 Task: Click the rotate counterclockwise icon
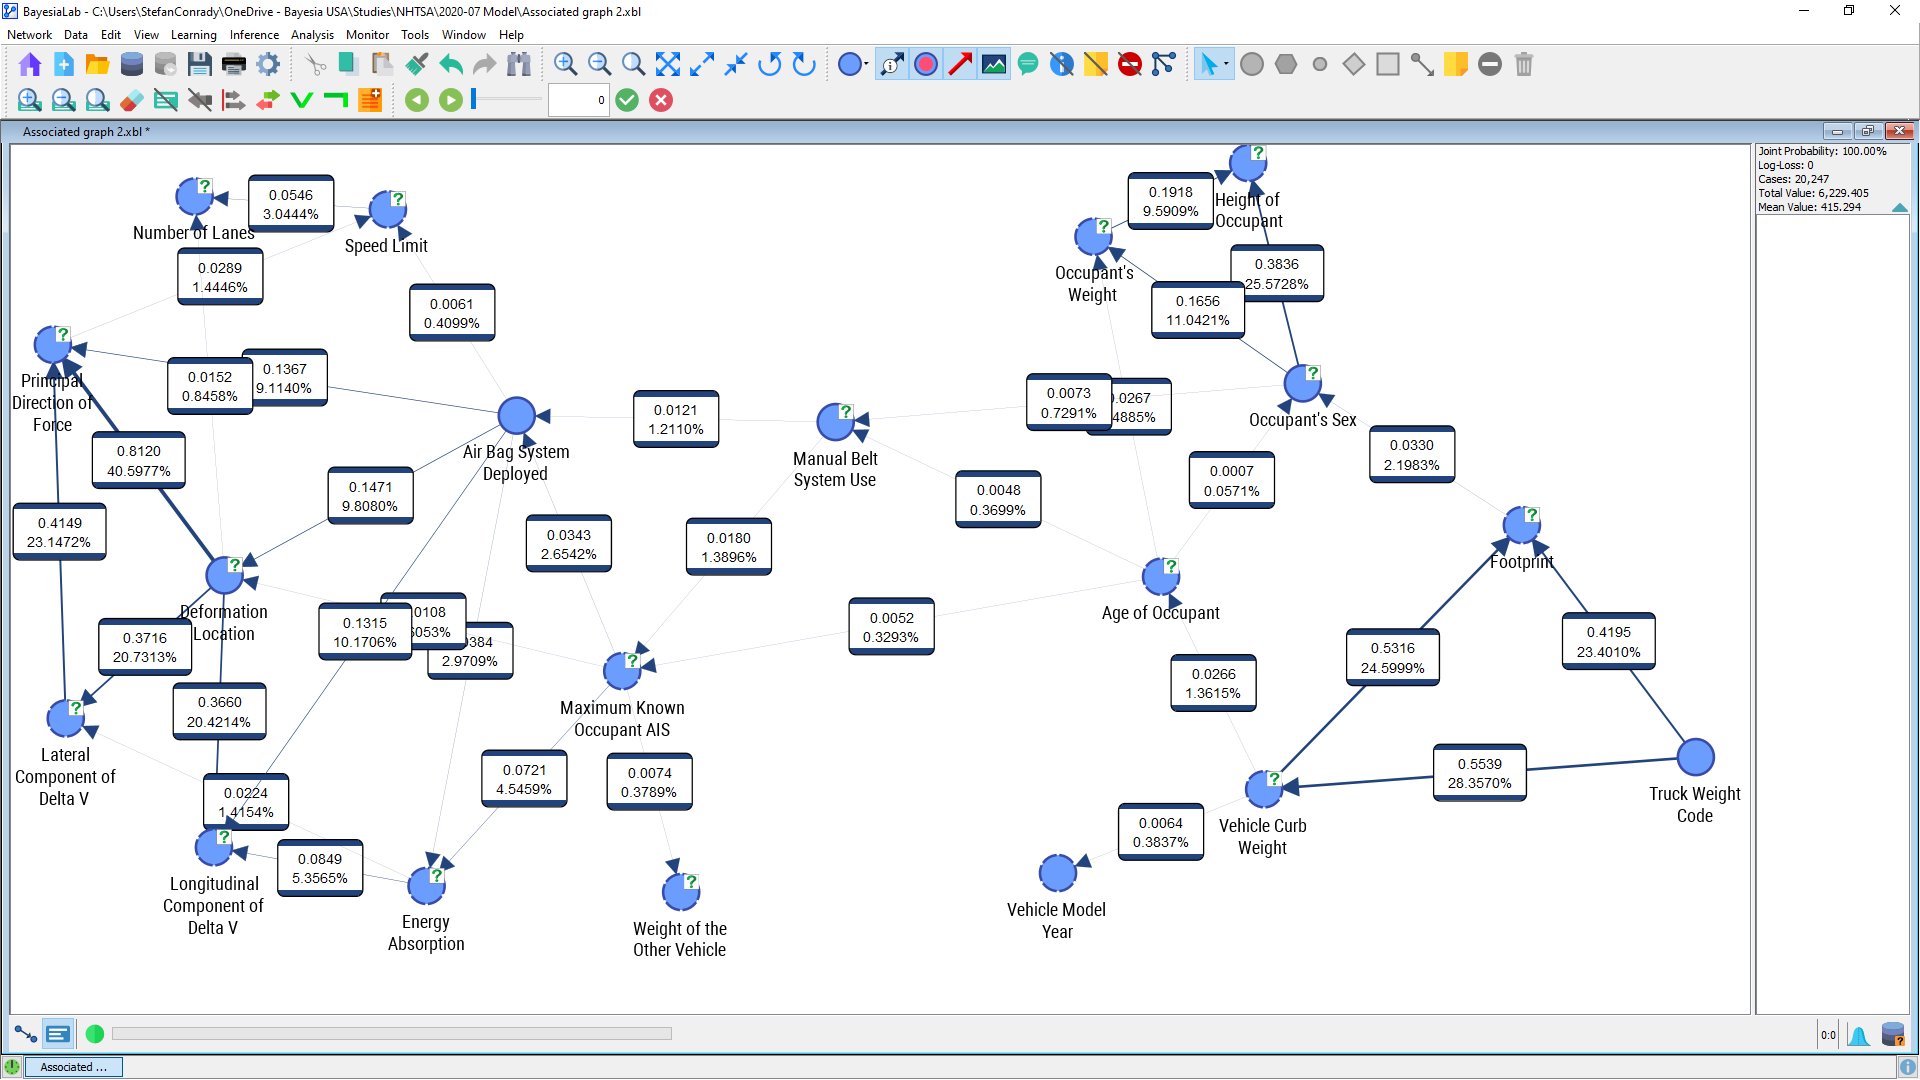[x=769, y=65]
